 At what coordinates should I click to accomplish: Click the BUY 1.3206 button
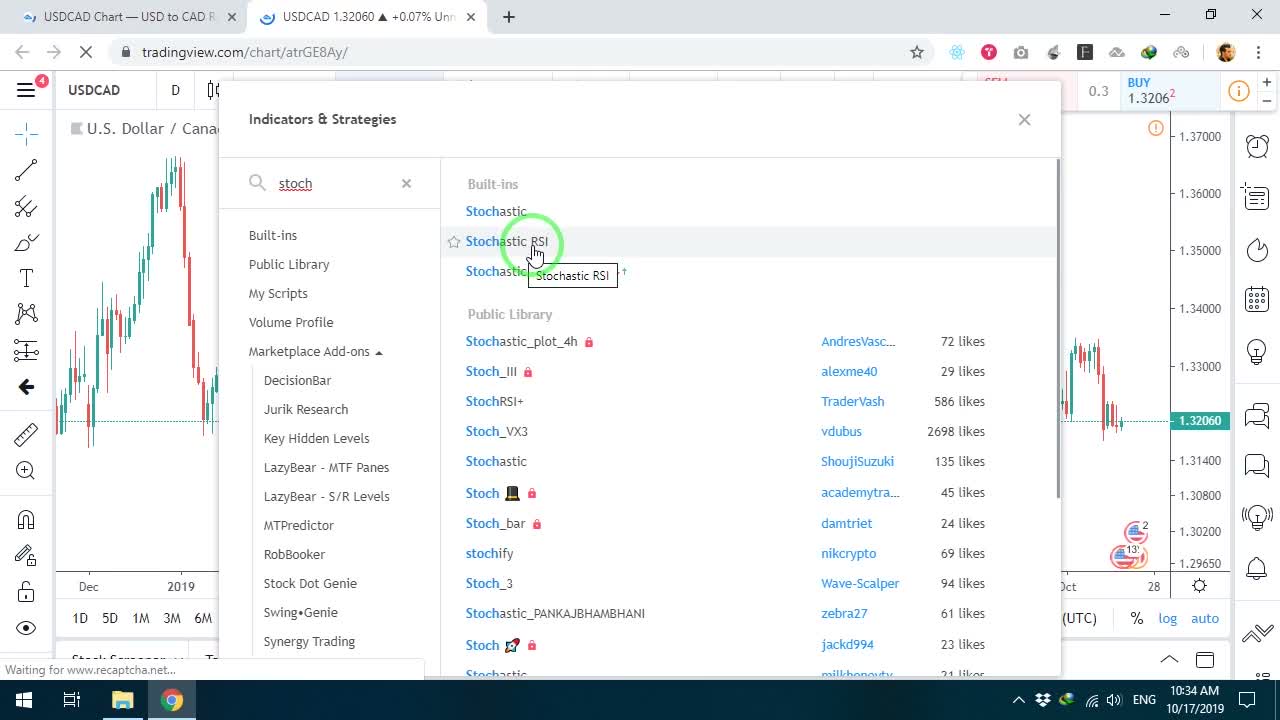coord(1169,90)
